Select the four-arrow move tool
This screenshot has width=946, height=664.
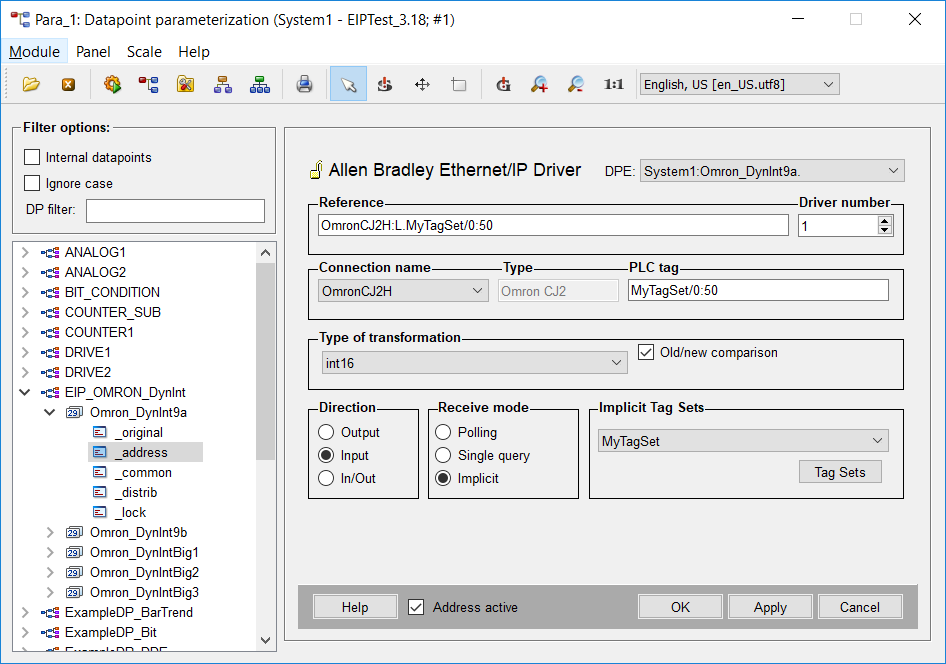coord(422,85)
